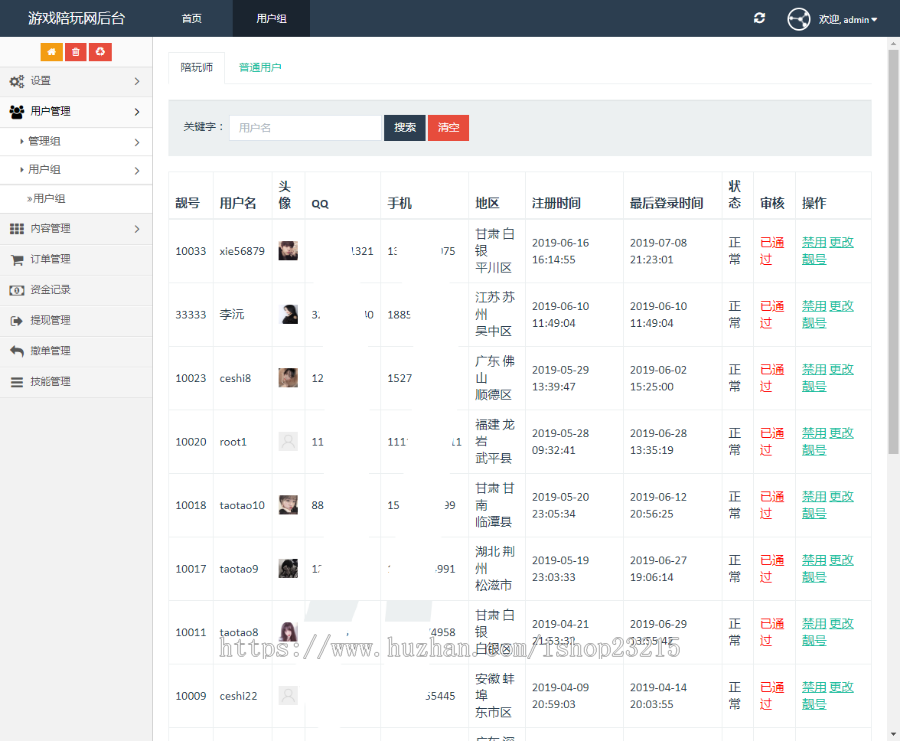The height and width of the screenshot is (741, 900).
Task: Click 禁用 link for user xie56879
Action: [x=814, y=242]
